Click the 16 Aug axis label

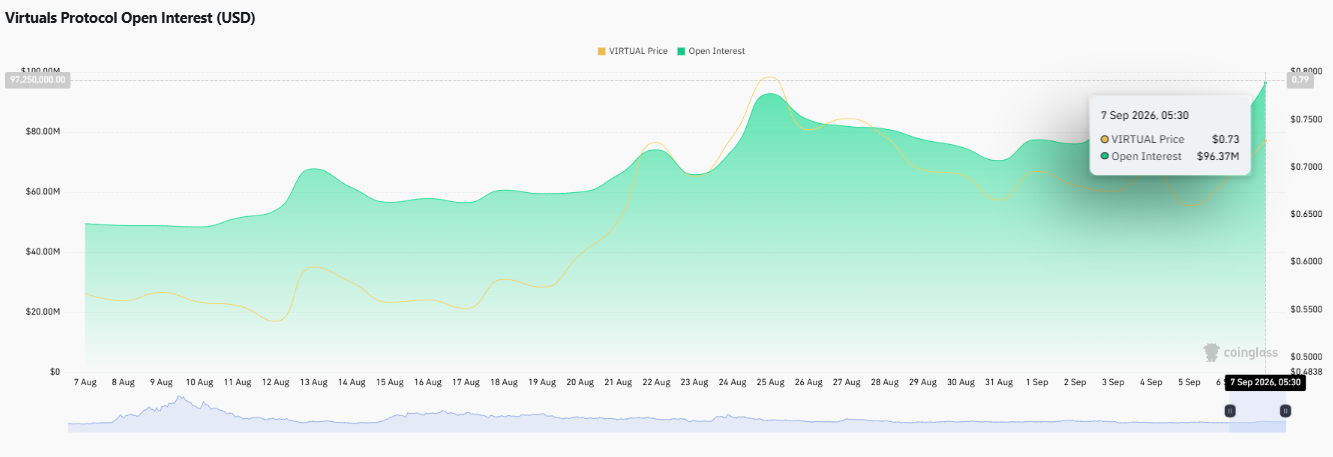click(x=427, y=382)
